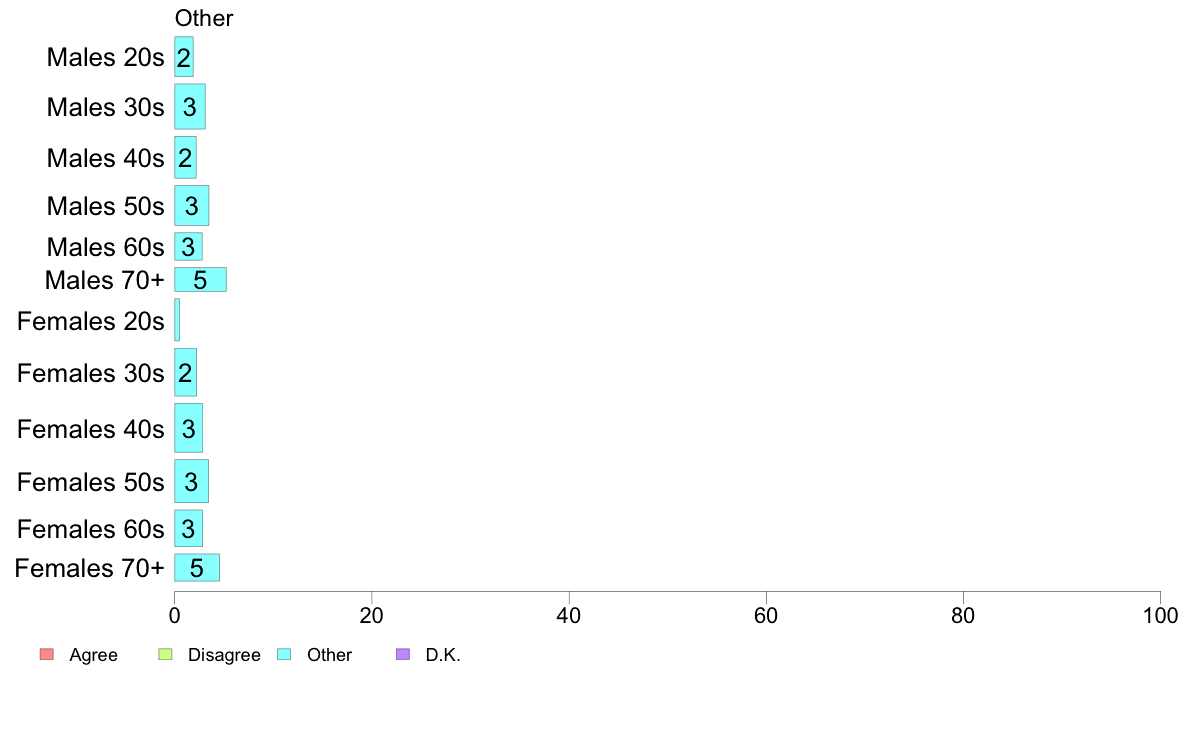Click the Females 40s bar
This screenshot has width=1188, height=736.
pos(189,428)
